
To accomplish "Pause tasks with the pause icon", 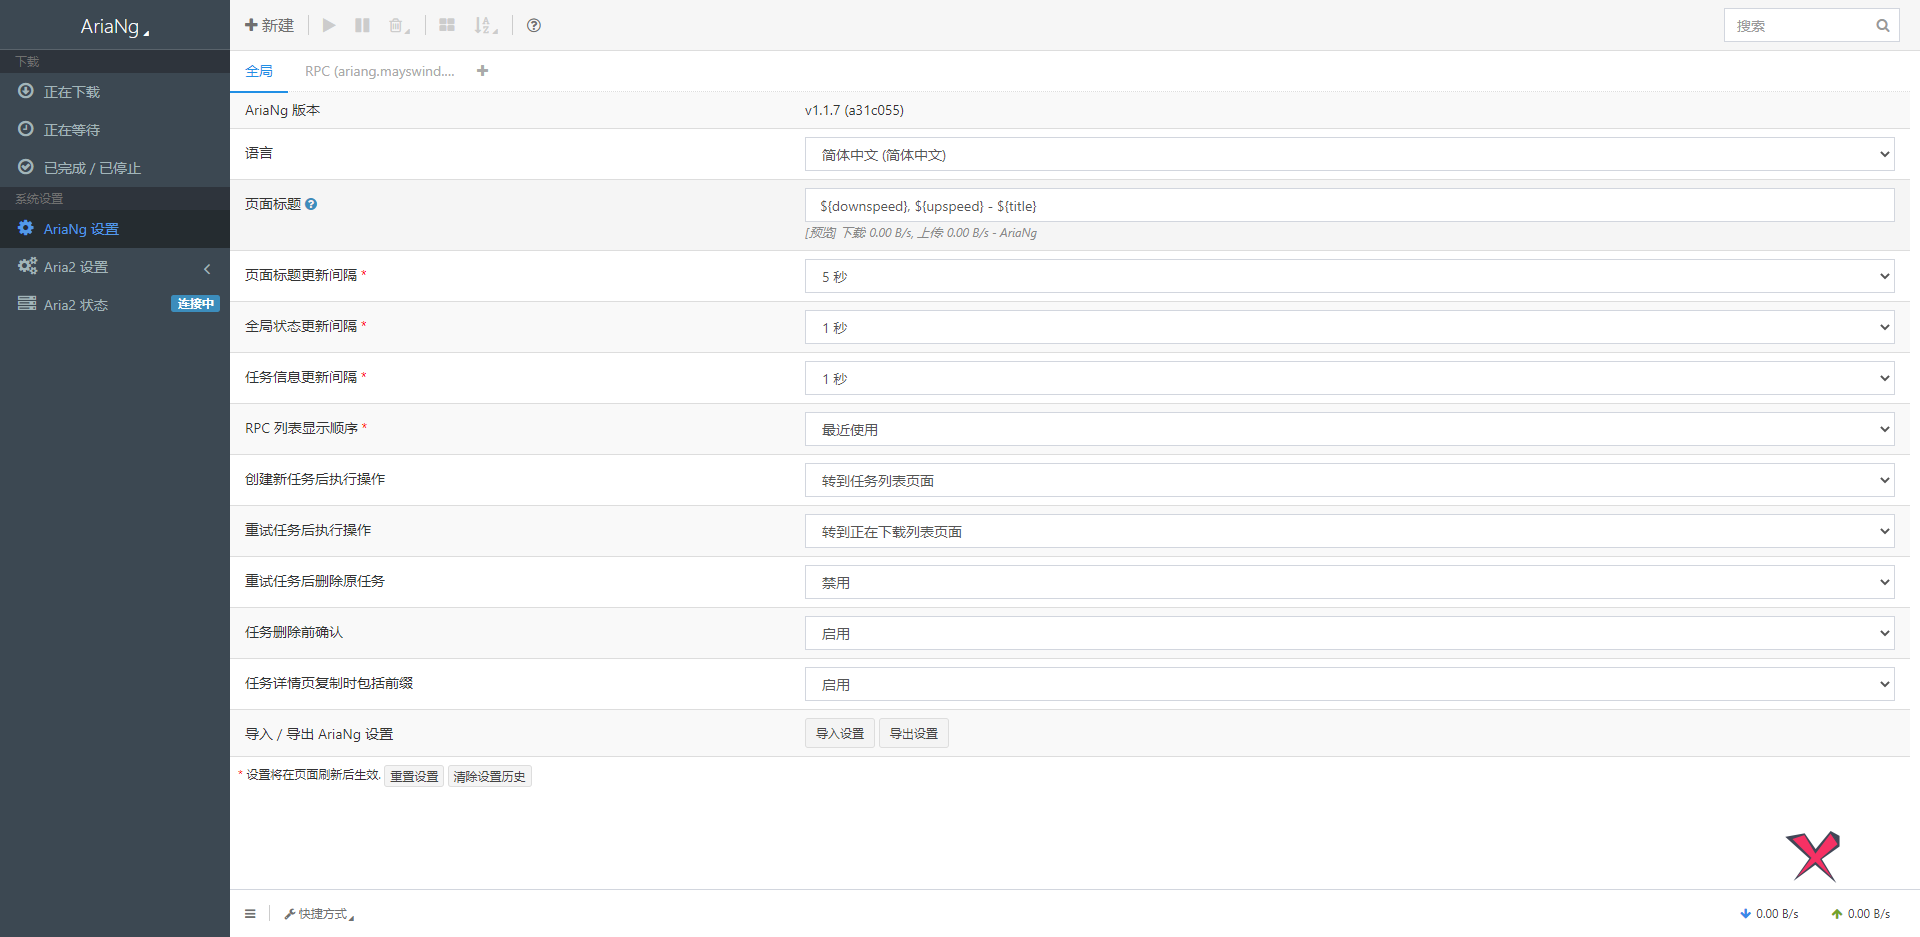I will click(x=362, y=25).
